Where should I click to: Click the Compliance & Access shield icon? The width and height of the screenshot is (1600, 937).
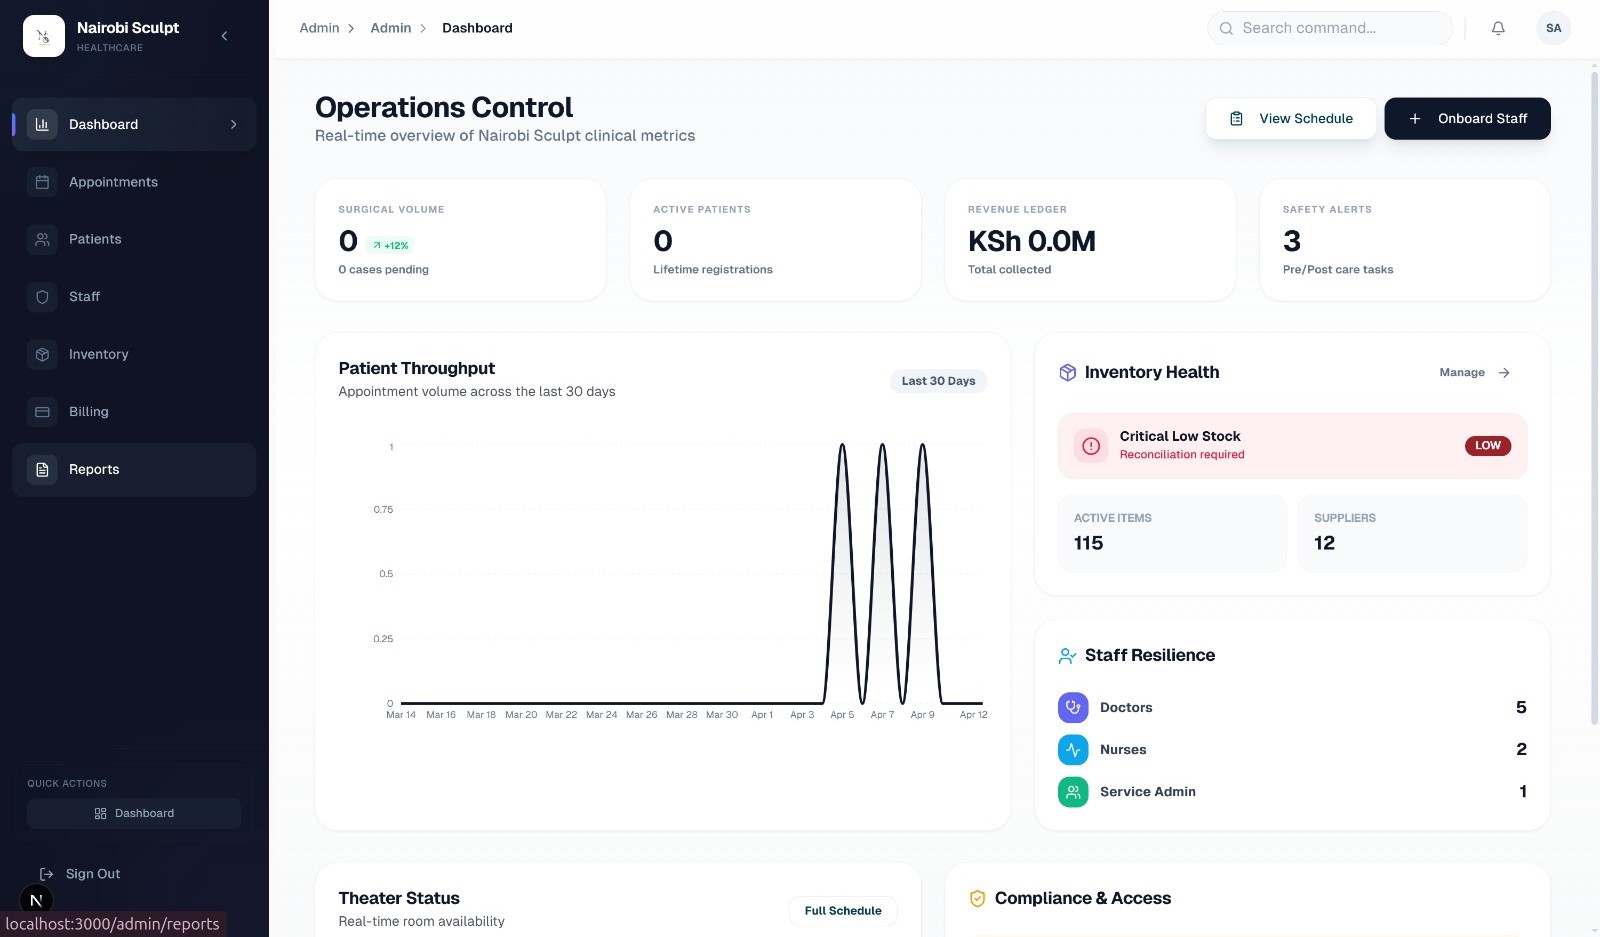click(977, 898)
